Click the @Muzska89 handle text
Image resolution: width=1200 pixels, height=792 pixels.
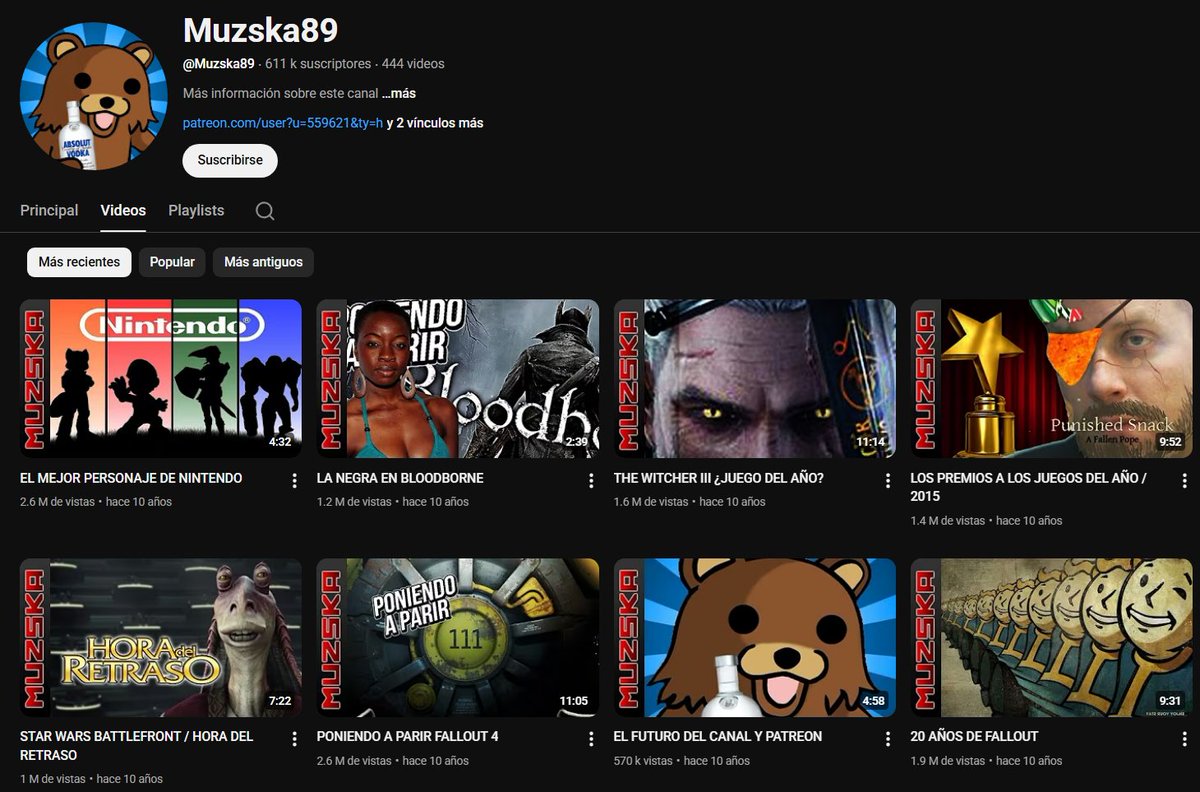(219, 64)
